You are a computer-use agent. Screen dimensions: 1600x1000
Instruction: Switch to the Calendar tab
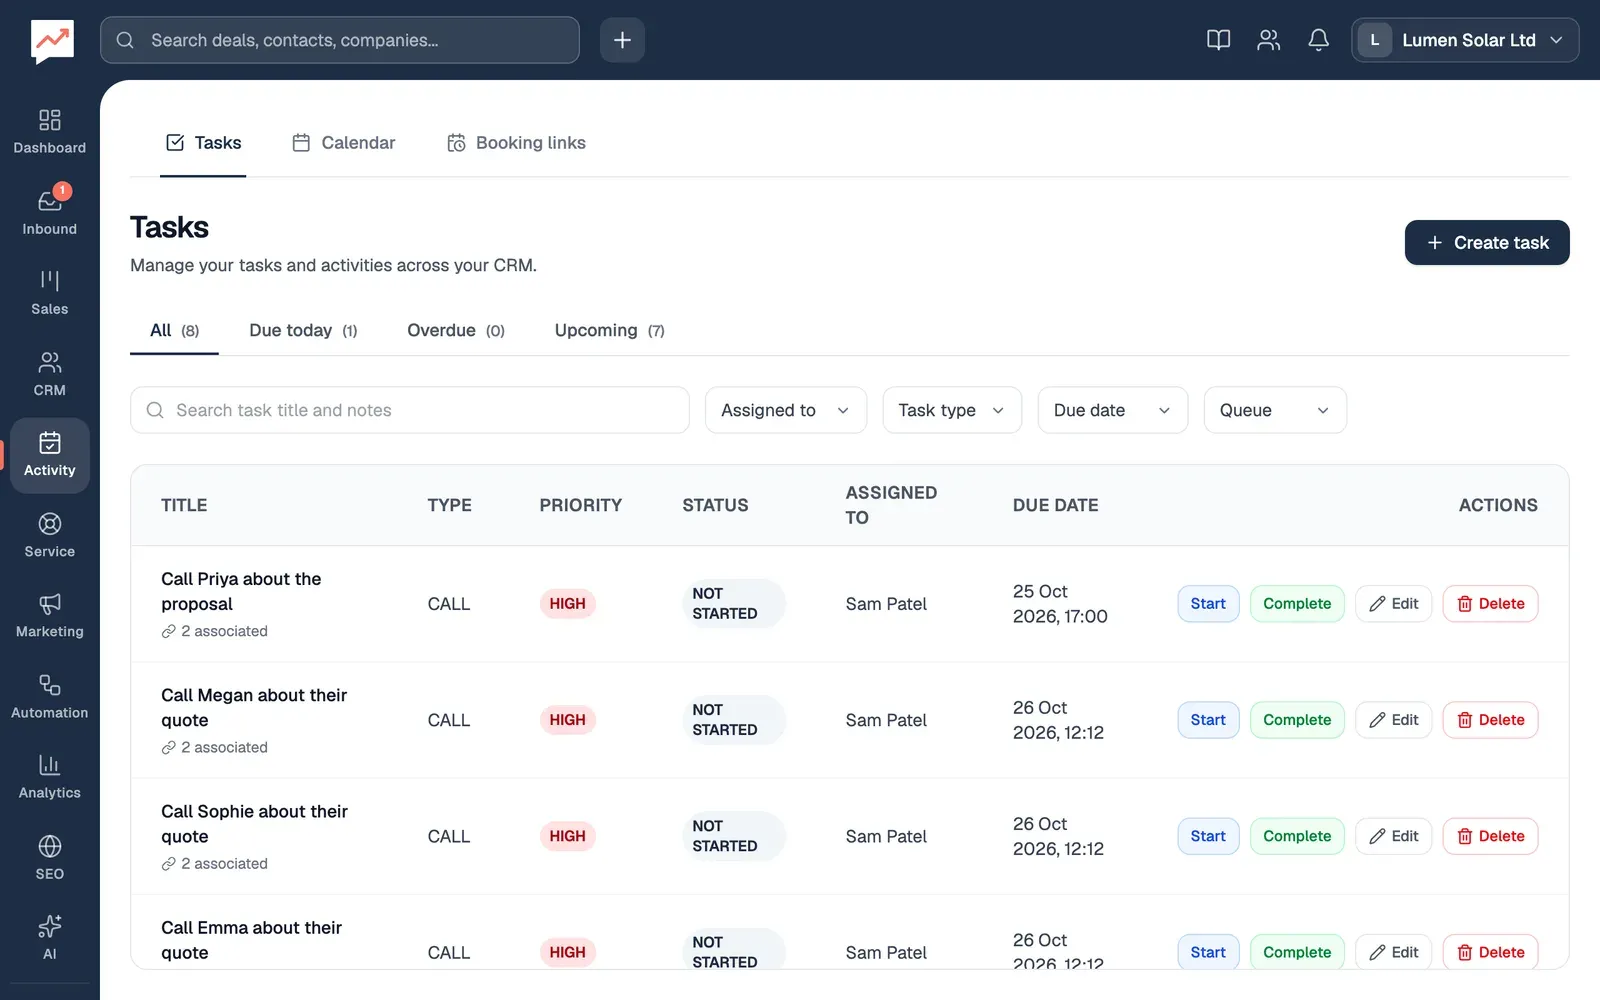[x=344, y=143]
